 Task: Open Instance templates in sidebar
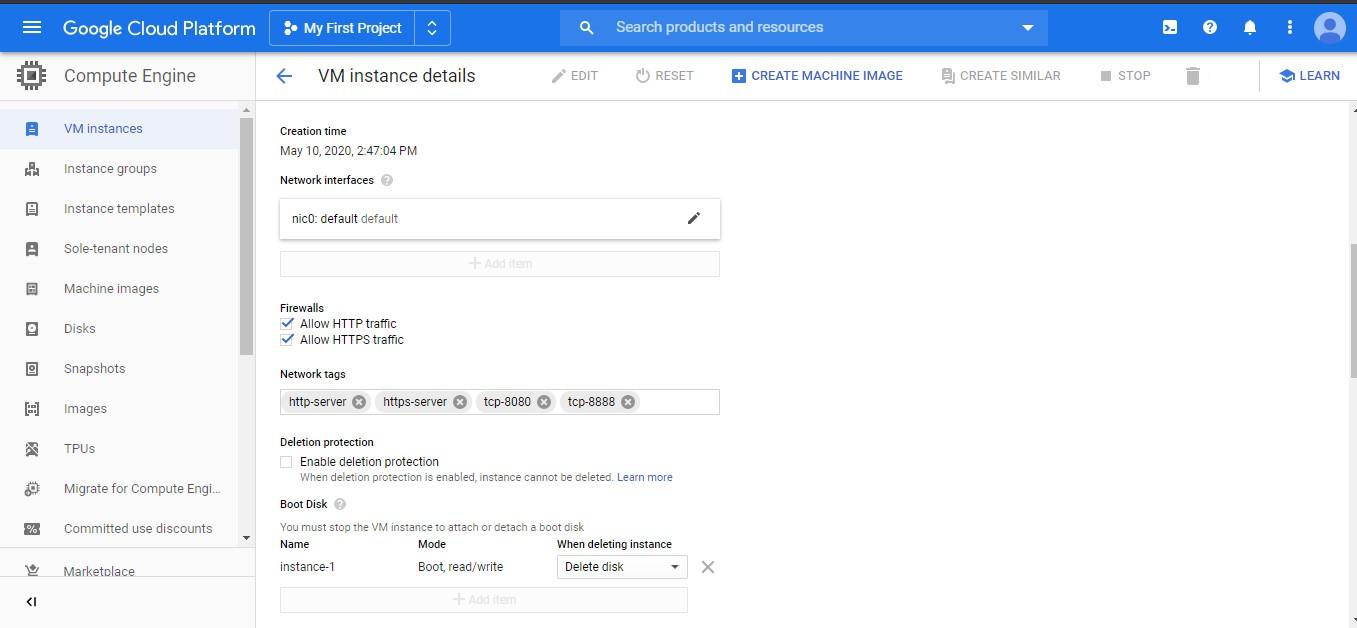pyautogui.click(x=120, y=209)
